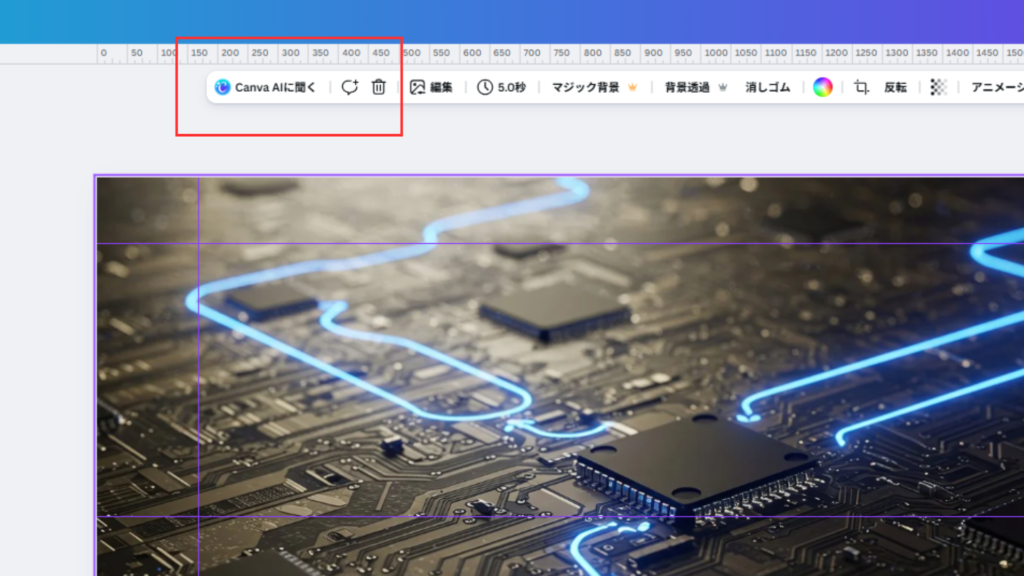
Task: Open the アニメーション animation panel
Action: 996,87
